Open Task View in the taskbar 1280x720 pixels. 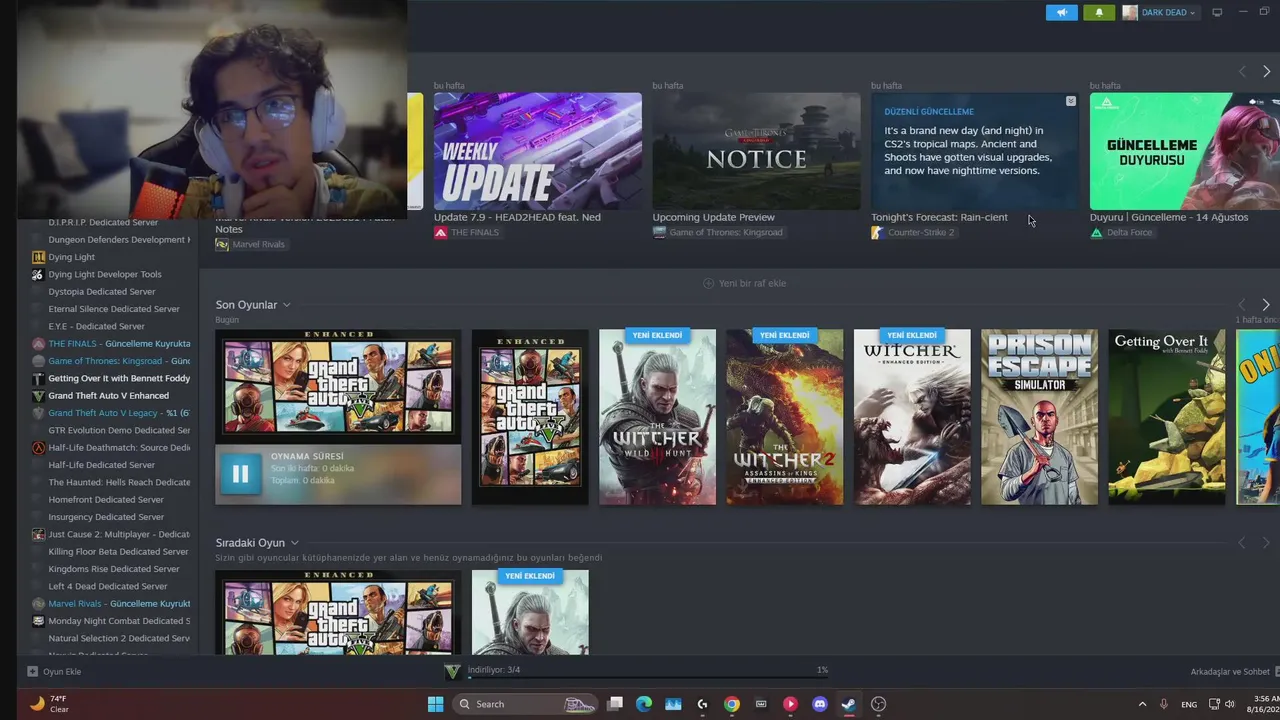pos(615,704)
